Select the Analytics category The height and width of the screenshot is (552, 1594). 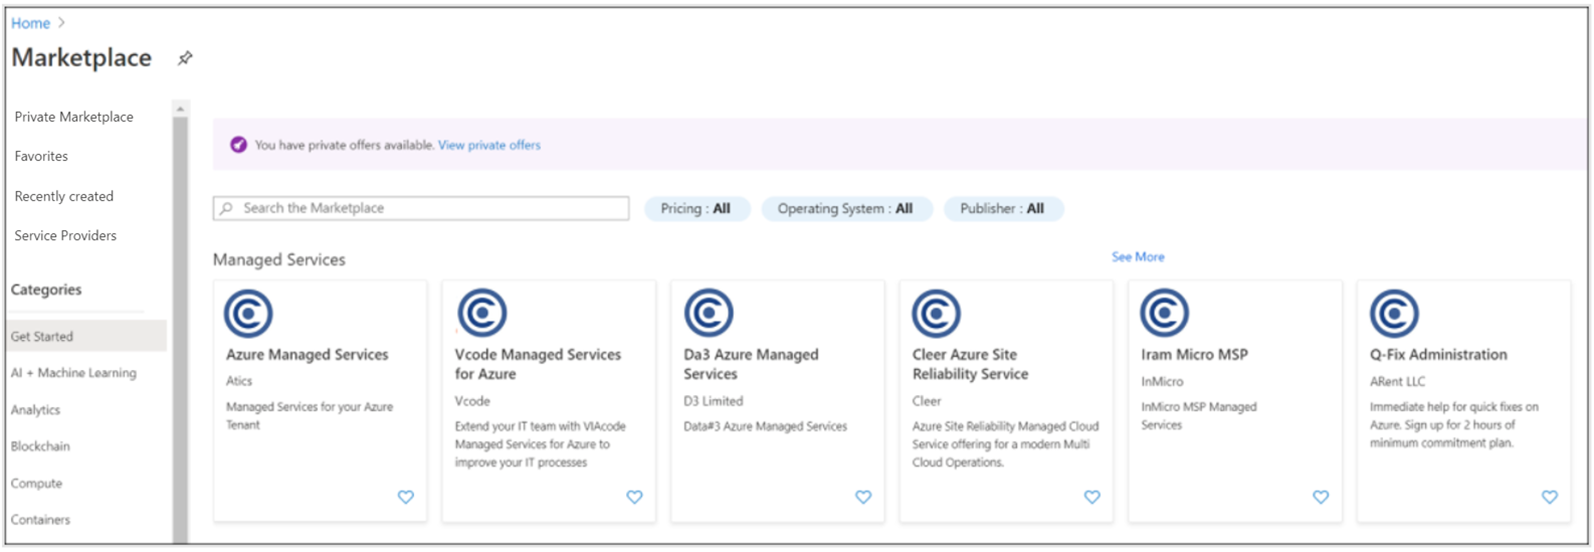[36, 410]
